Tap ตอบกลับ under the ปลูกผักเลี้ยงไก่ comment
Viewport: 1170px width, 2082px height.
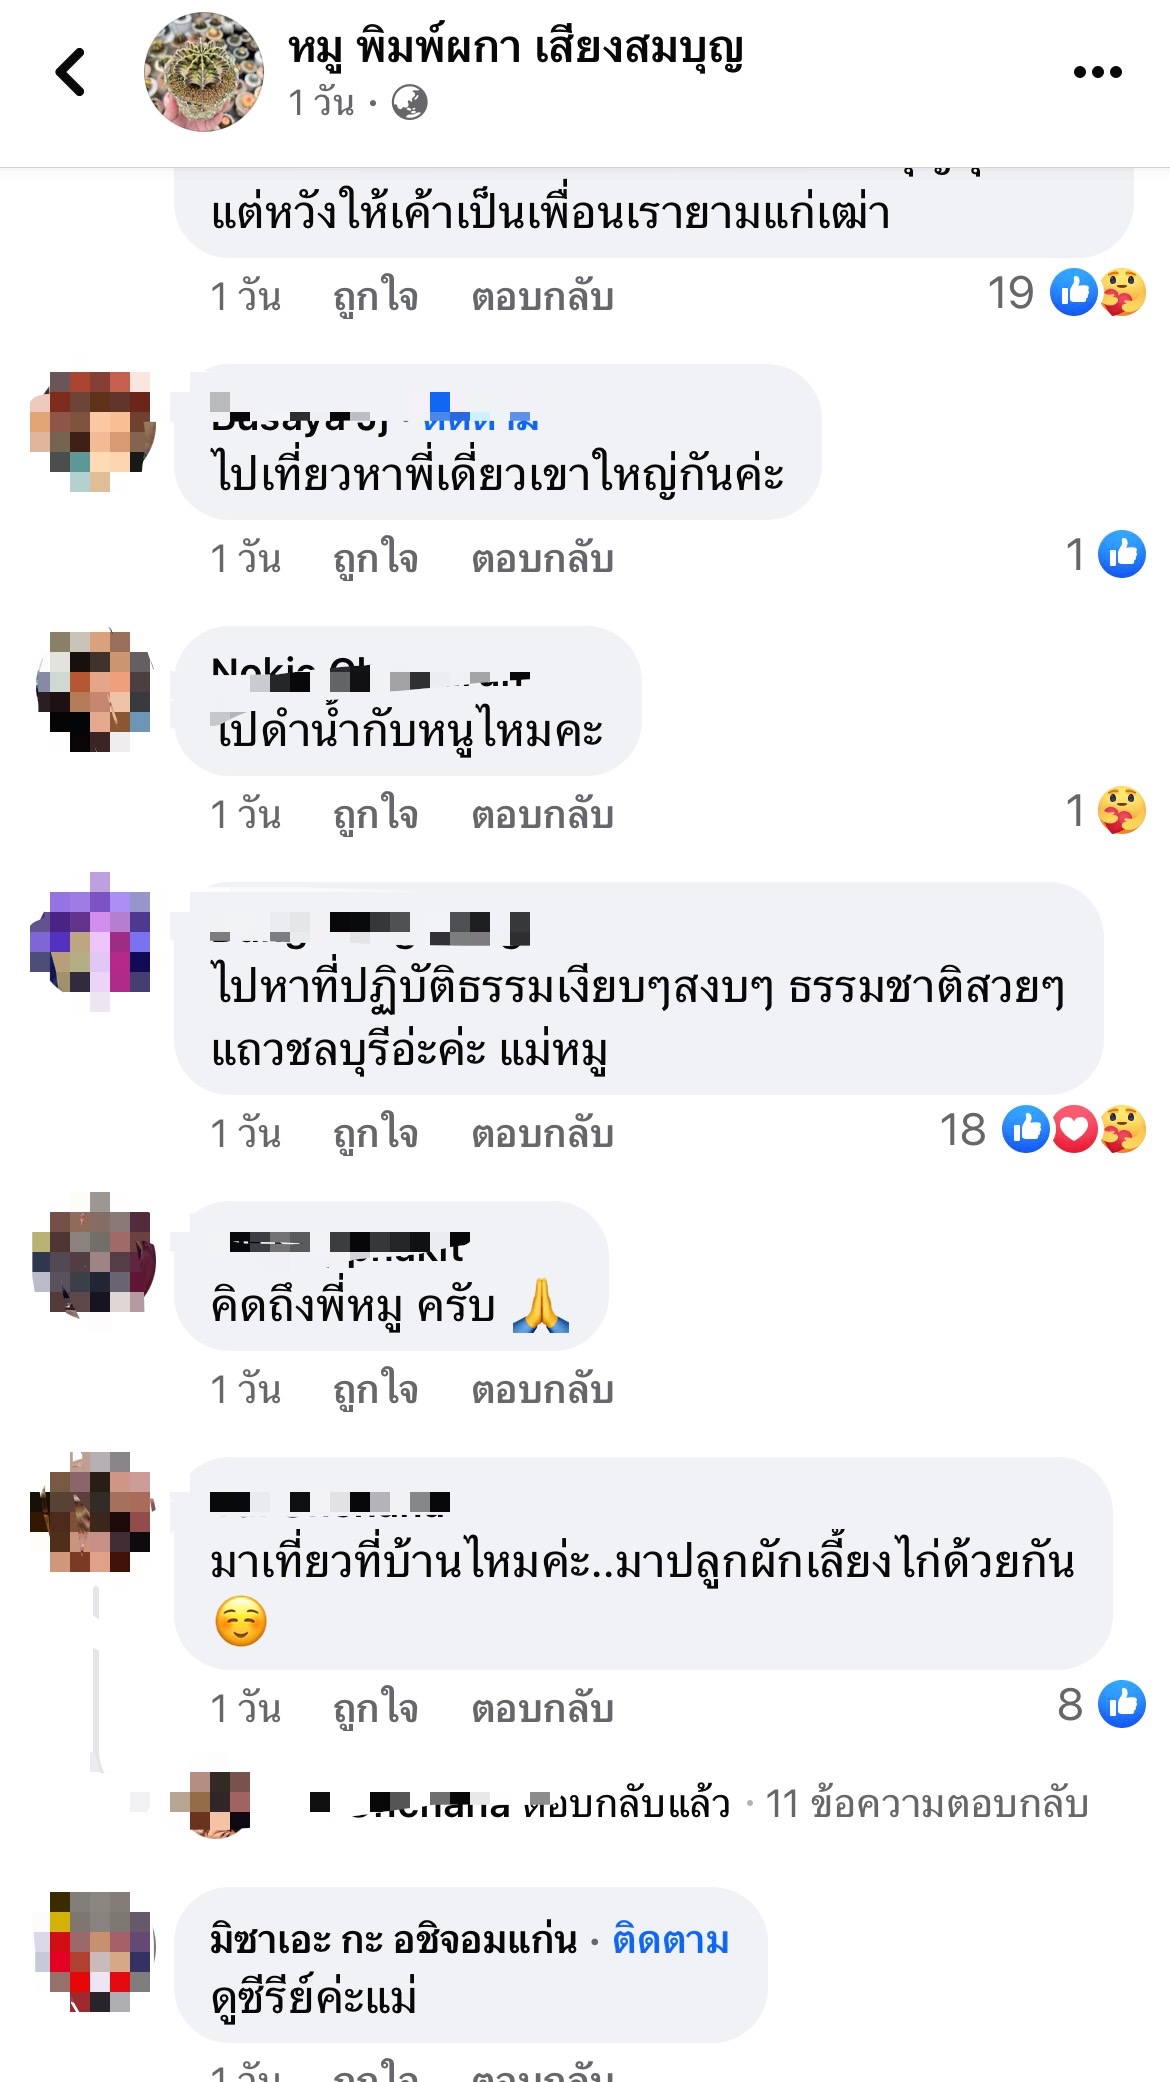coord(542,1709)
